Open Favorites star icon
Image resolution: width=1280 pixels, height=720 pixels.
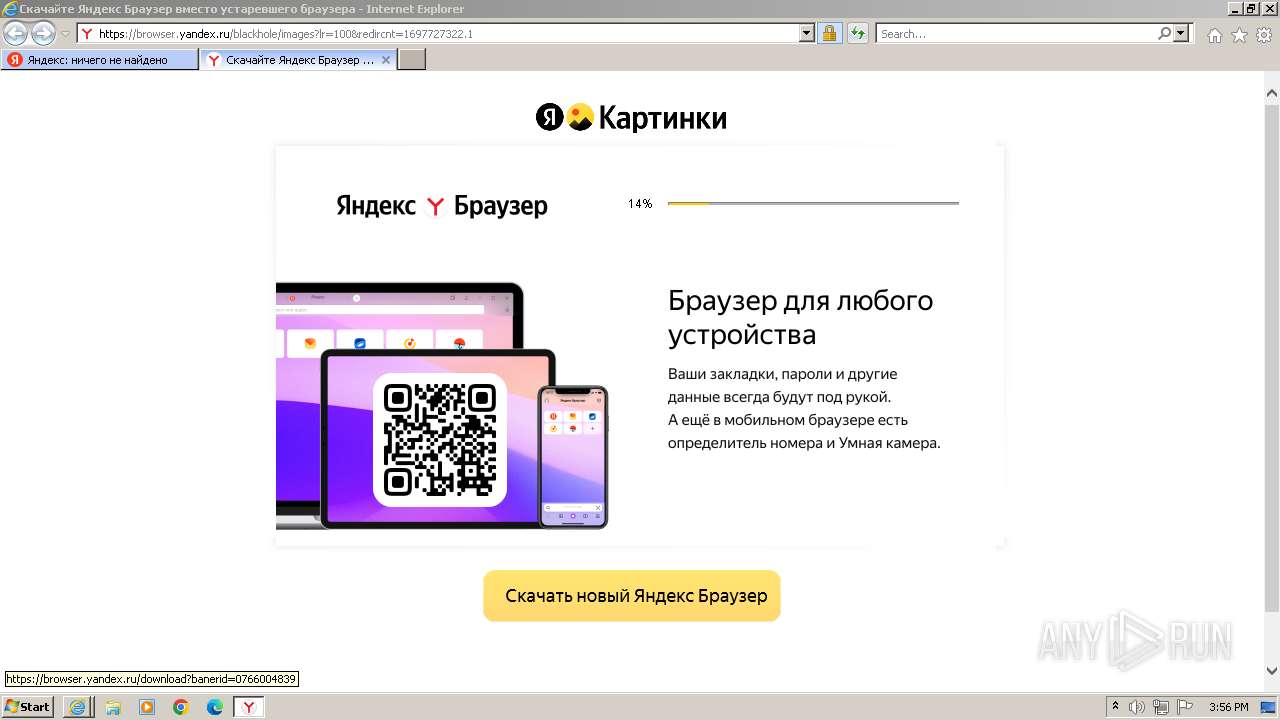tap(1239, 35)
